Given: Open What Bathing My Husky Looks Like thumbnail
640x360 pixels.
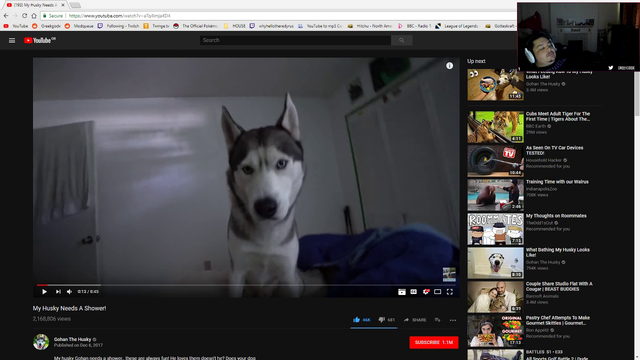Looking at the screenshot, I should click(496, 263).
